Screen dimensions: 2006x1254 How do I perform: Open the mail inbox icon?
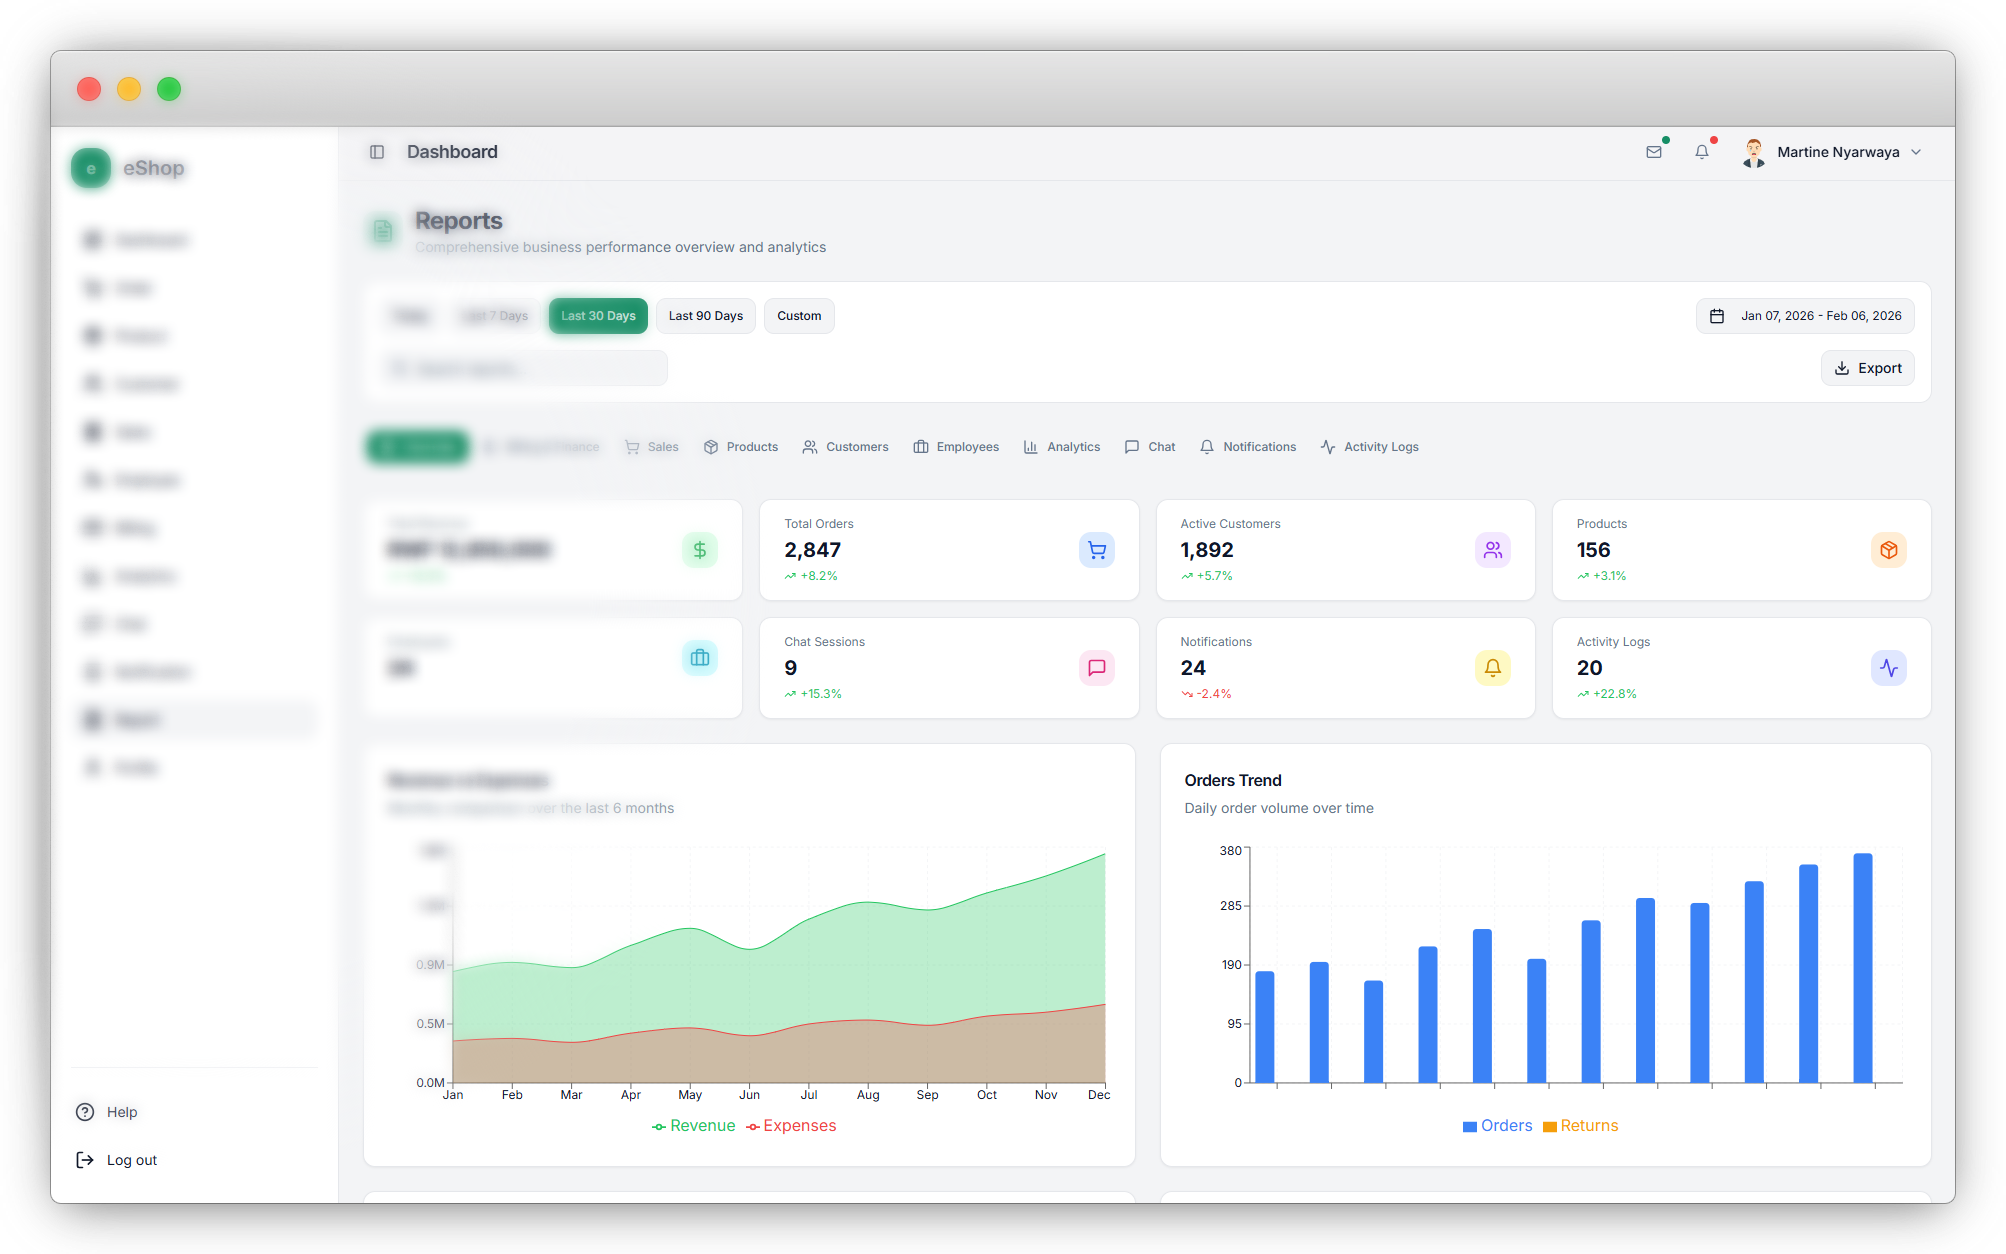(1653, 152)
